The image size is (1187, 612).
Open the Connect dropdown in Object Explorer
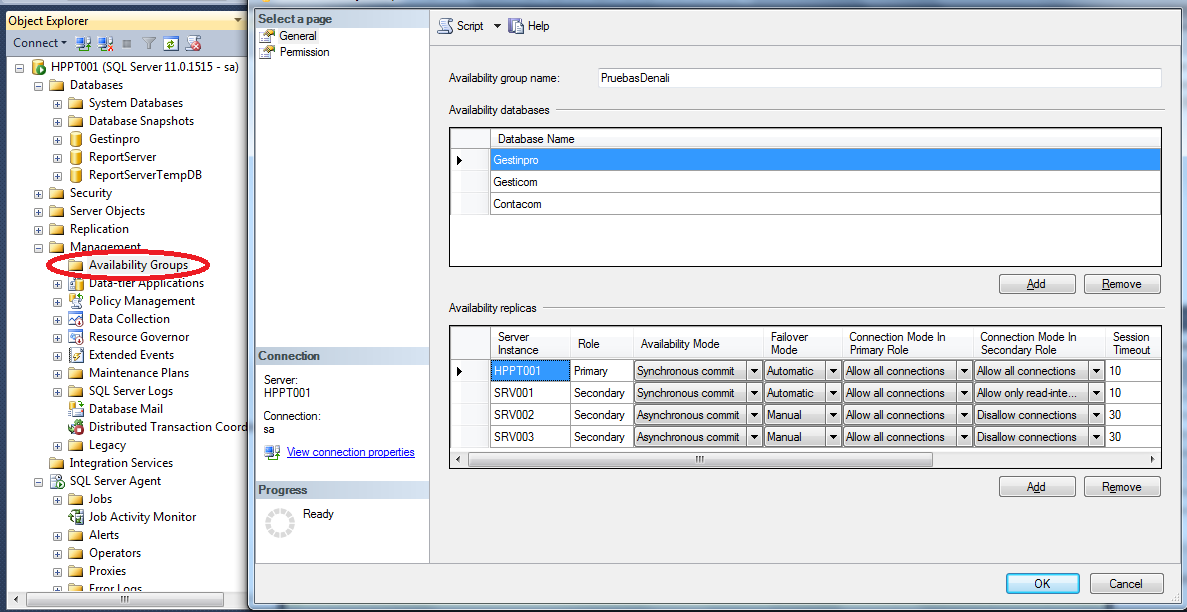pyautogui.click(x=40, y=43)
